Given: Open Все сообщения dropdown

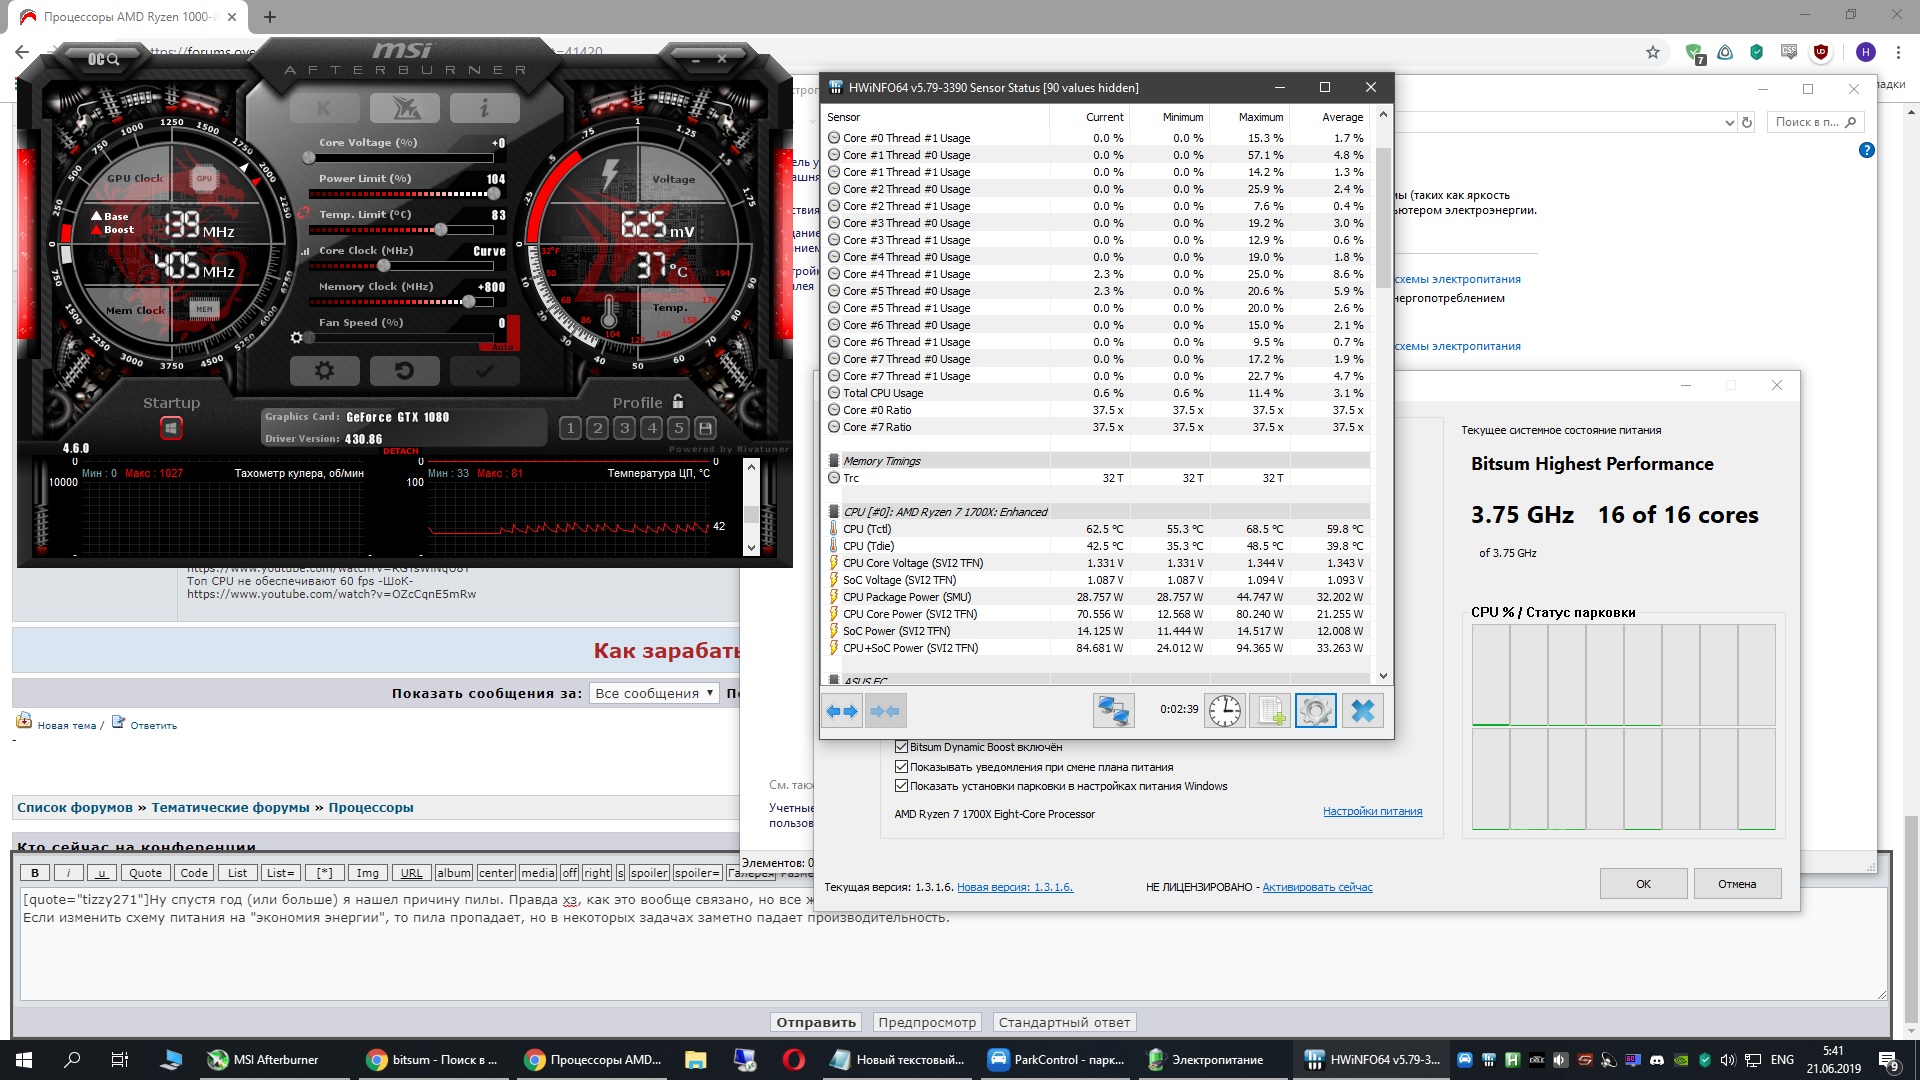Looking at the screenshot, I should (x=654, y=693).
